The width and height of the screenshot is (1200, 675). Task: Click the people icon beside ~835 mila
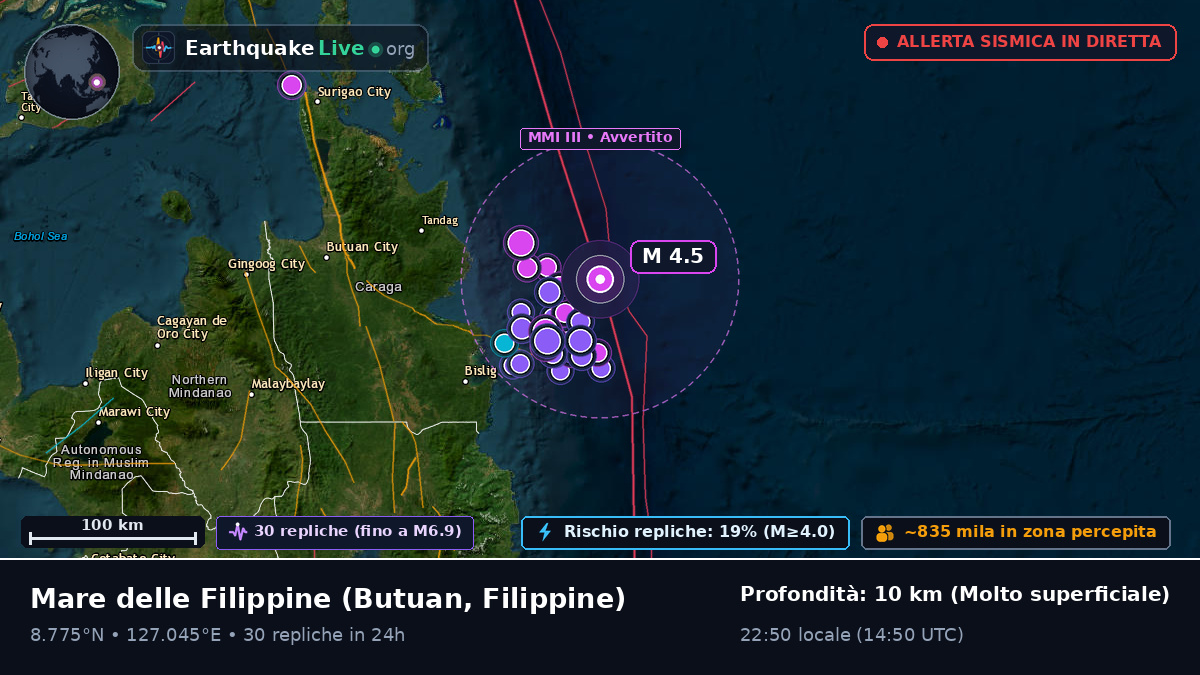point(885,533)
